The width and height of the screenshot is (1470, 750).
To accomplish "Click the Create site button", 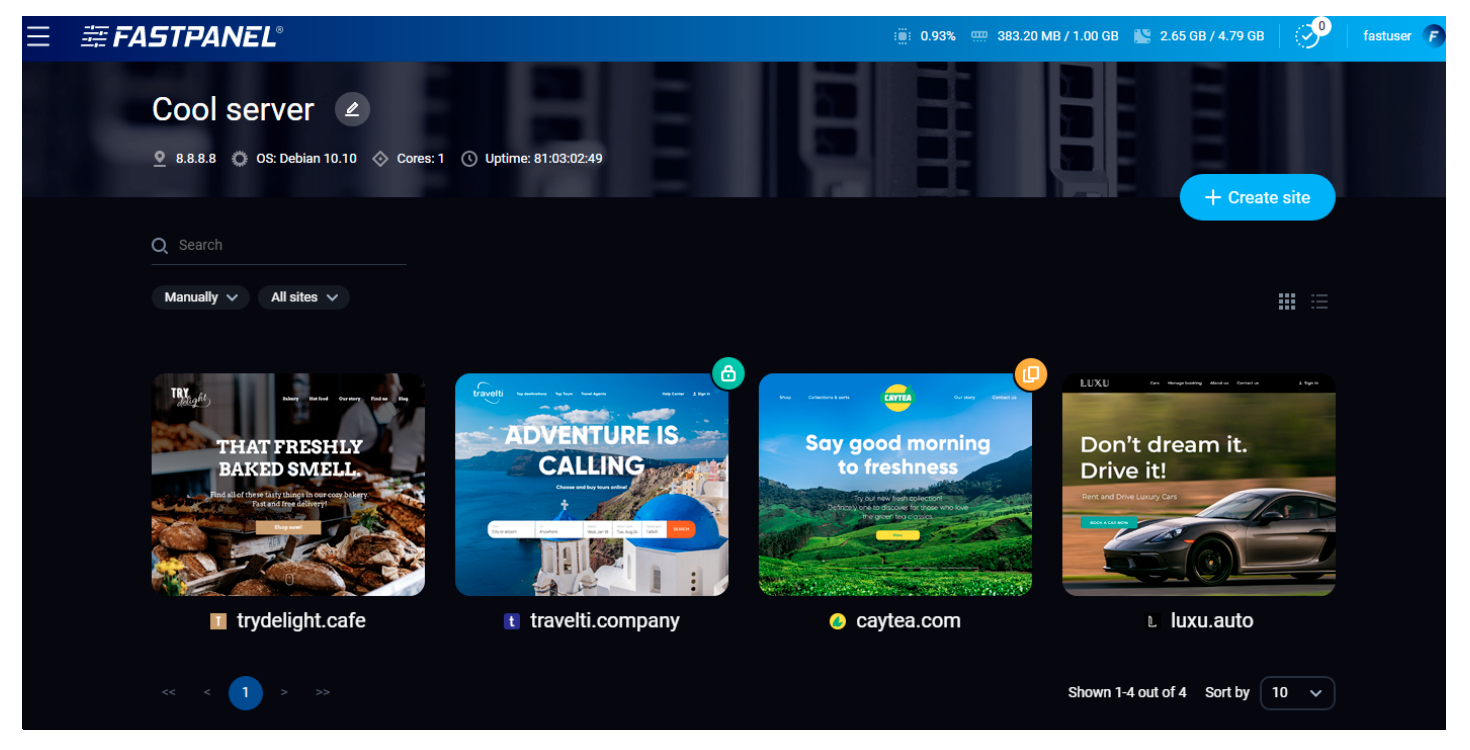I will (1257, 198).
